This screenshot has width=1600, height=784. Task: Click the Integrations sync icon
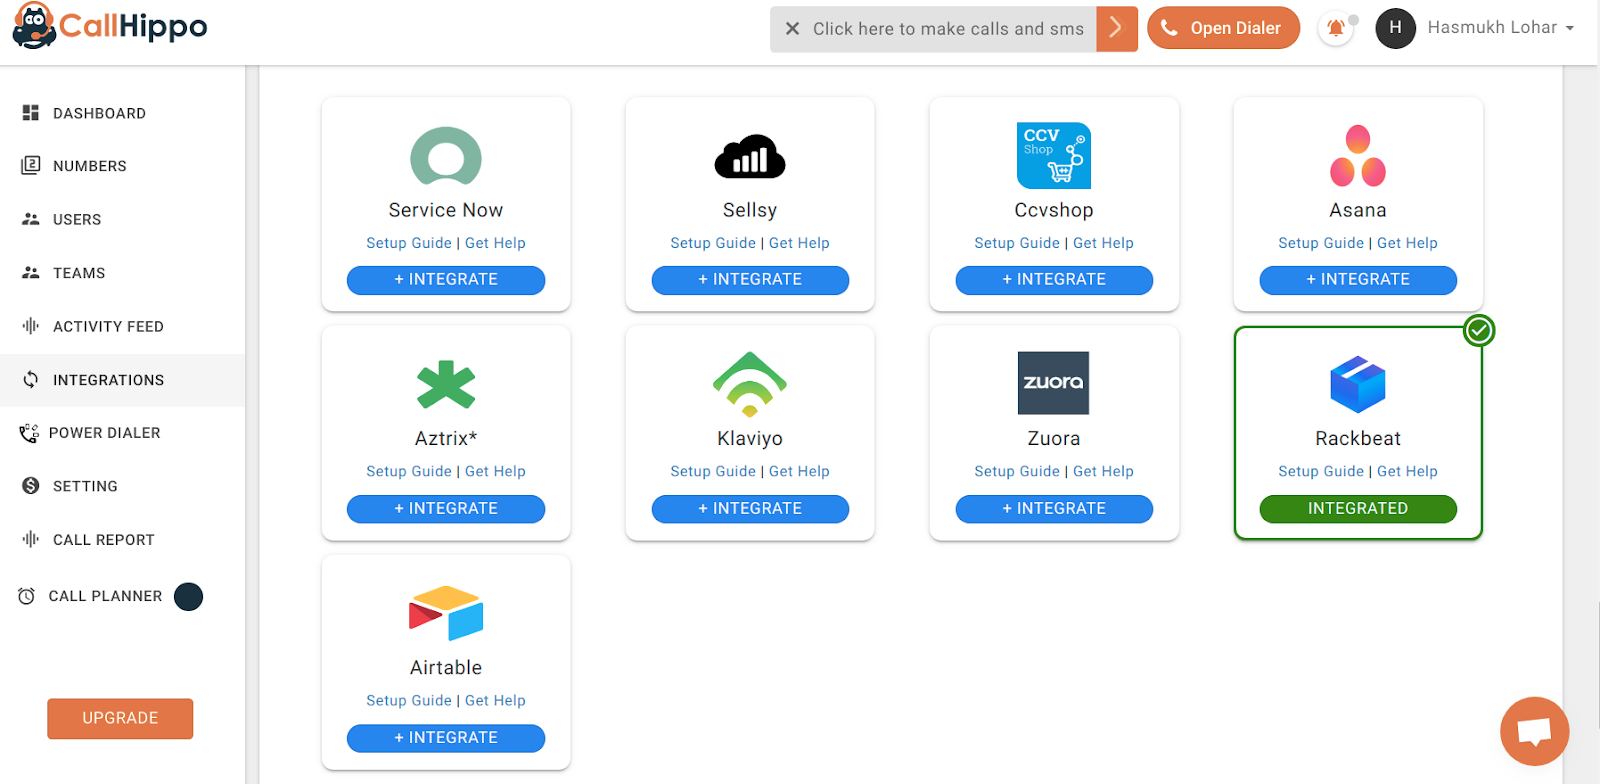click(x=31, y=379)
